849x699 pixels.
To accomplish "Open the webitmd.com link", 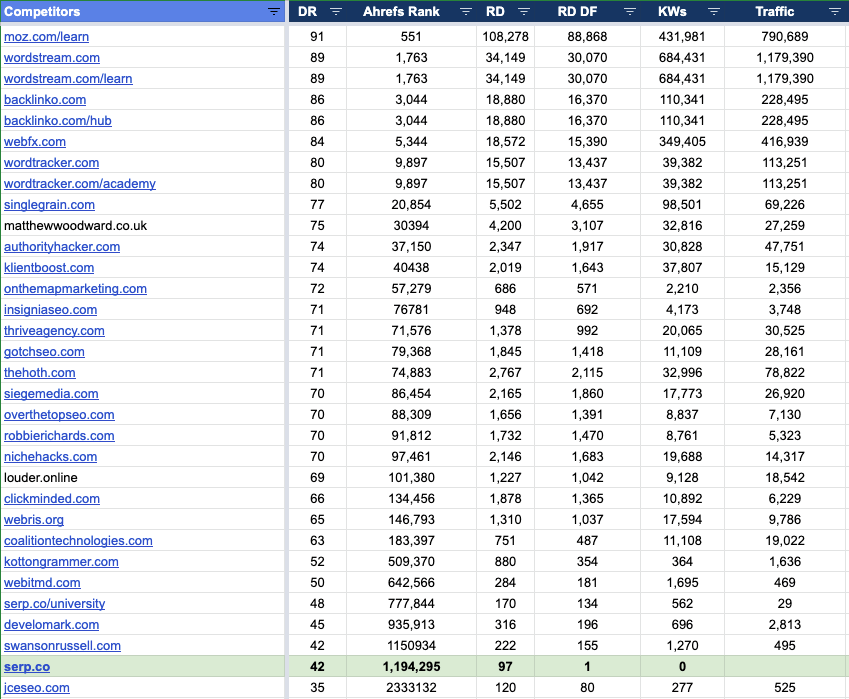I will pyautogui.click(x=42, y=583).
